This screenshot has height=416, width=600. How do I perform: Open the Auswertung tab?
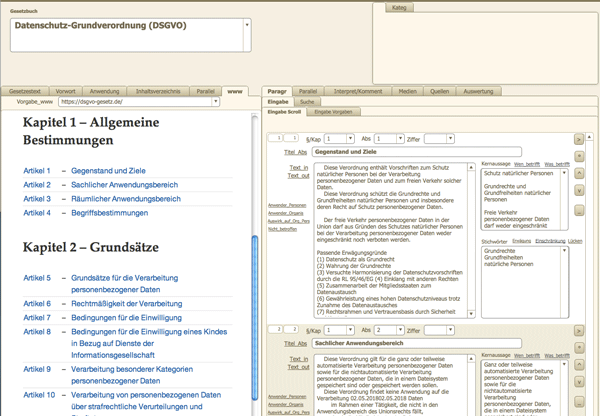[479, 91]
